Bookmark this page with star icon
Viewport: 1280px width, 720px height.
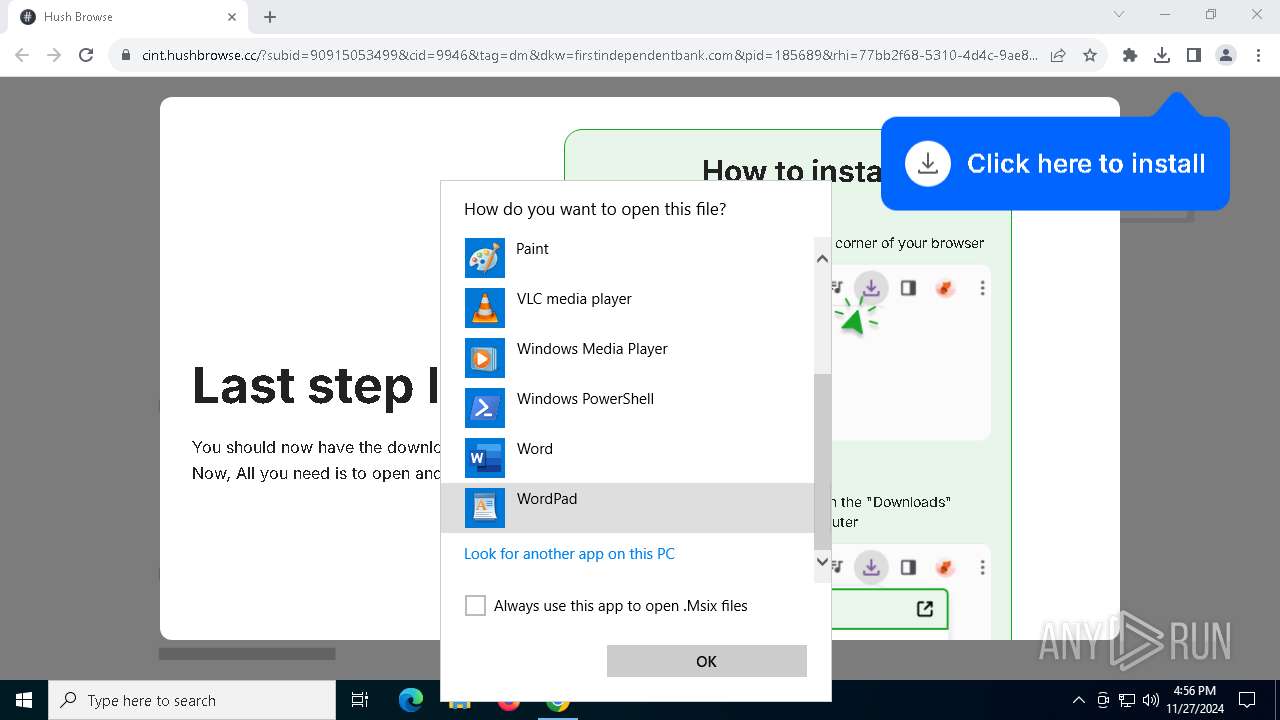click(x=1090, y=56)
